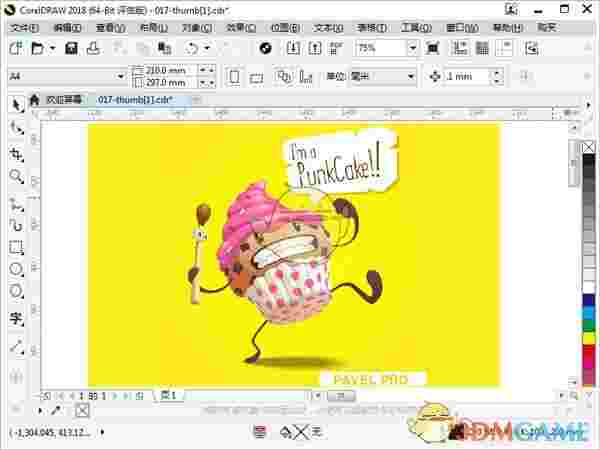This screenshot has width=600, height=450.
Task: Save the document with the floppy disk icon
Action: tap(72, 48)
